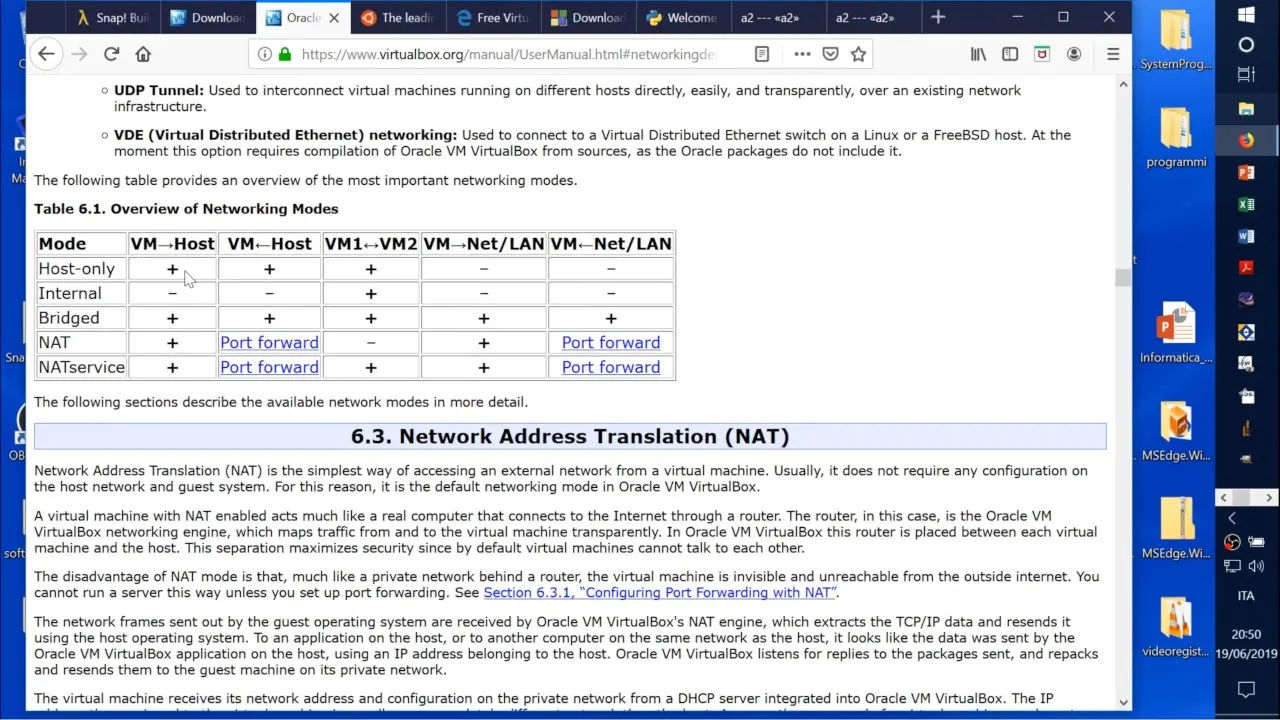Open the volume control tray icon

tap(1258, 566)
